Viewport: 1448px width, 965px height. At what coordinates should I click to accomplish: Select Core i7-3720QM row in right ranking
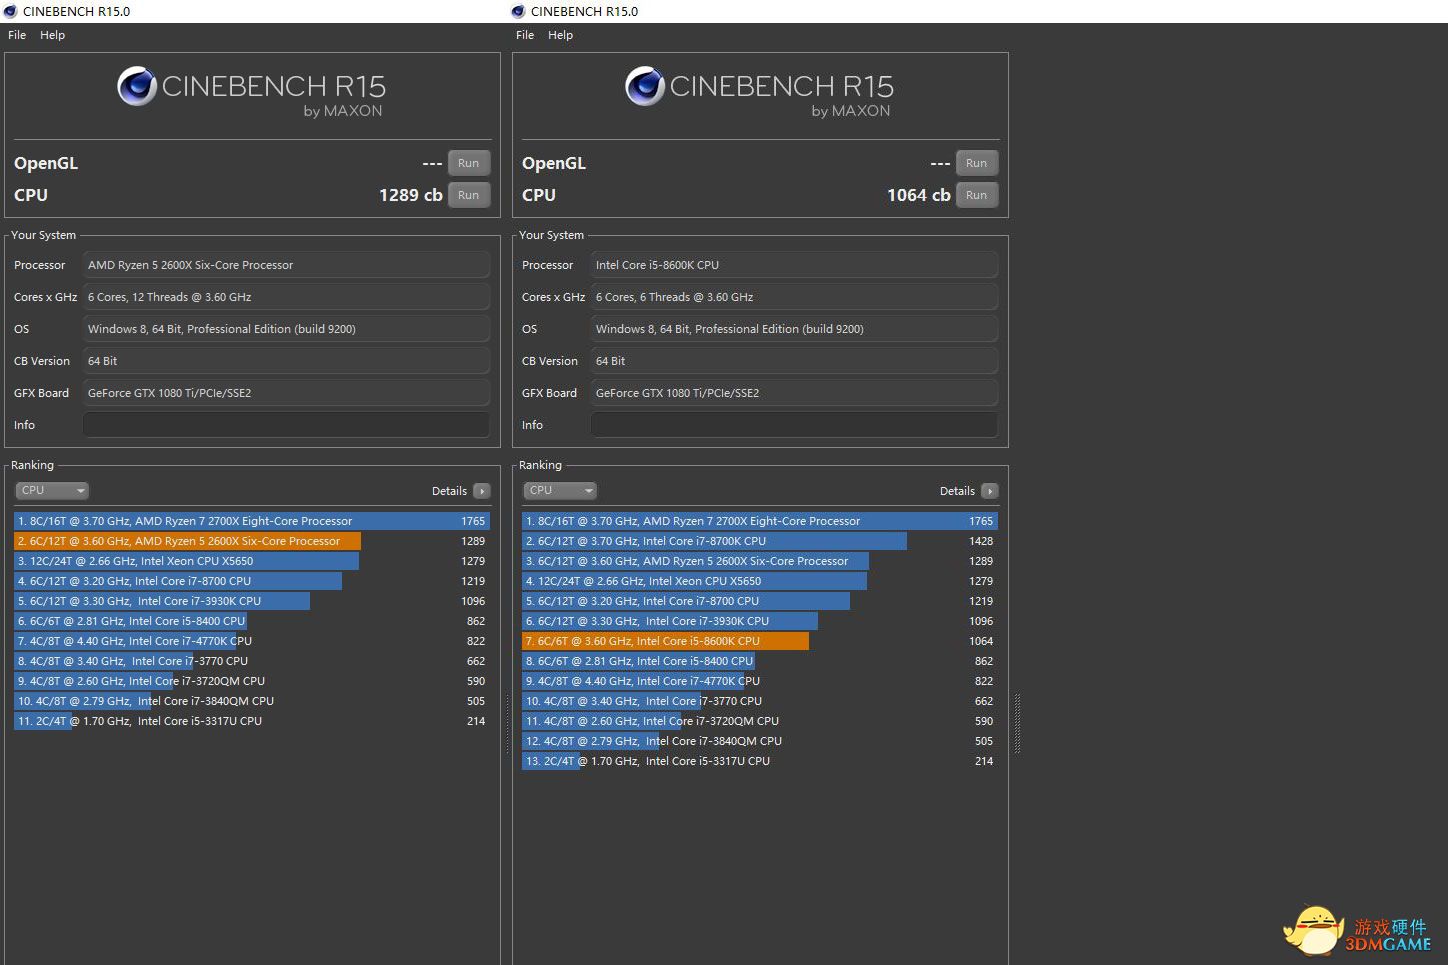coord(759,721)
